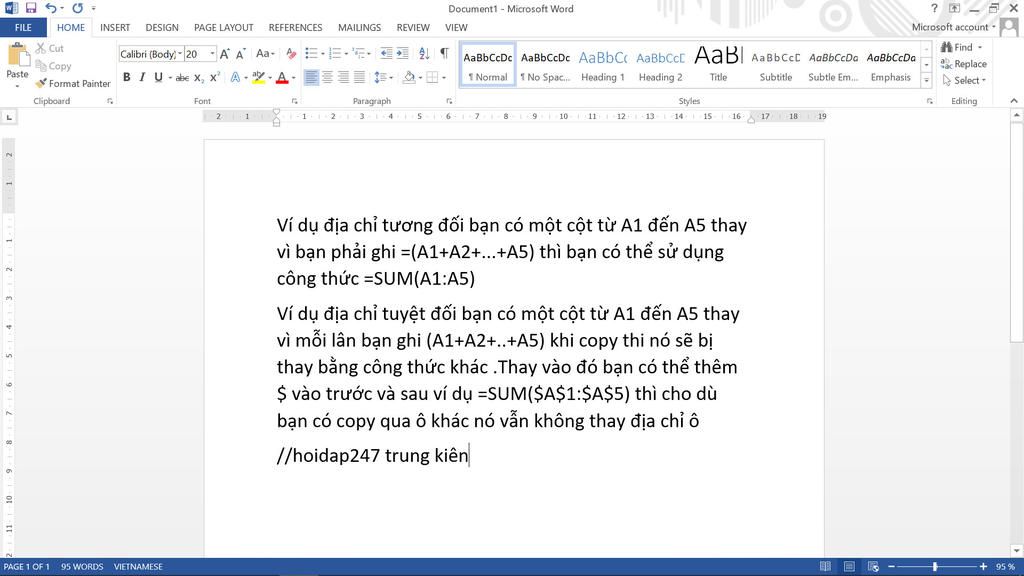
Task: Open the font name dropdown
Action: 180,54
